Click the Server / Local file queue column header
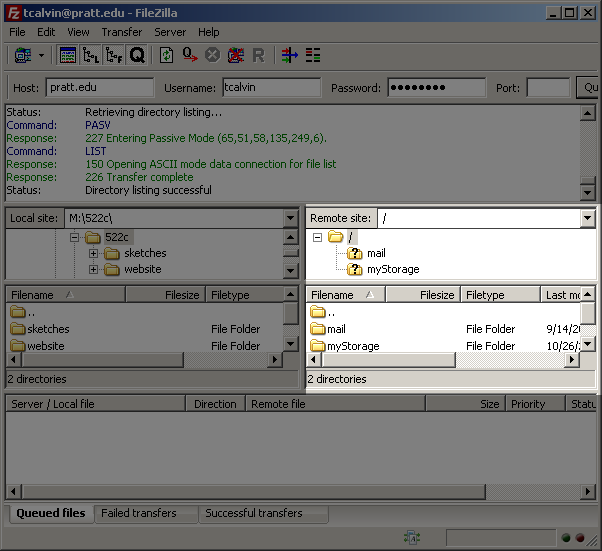The width and height of the screenshot is (602, 551). [95, 404]
